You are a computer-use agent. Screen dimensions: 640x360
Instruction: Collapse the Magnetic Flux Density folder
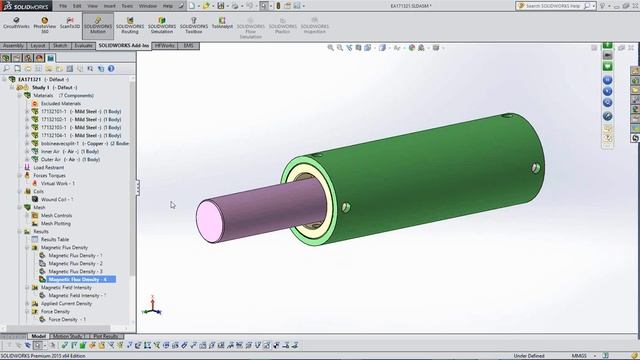coord(27,247)
